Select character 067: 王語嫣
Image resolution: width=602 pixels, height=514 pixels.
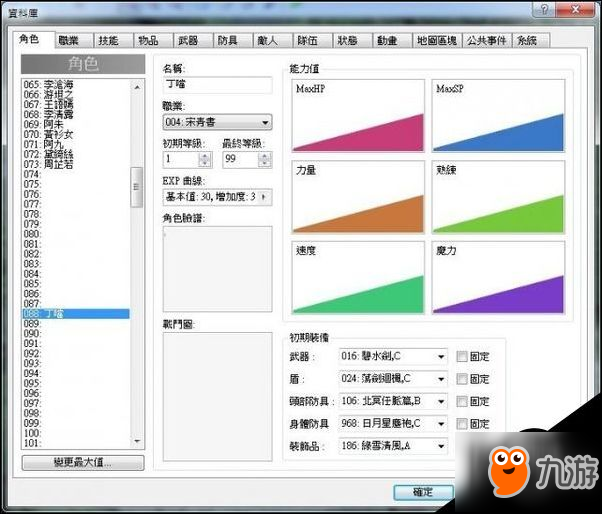point(76,104)
